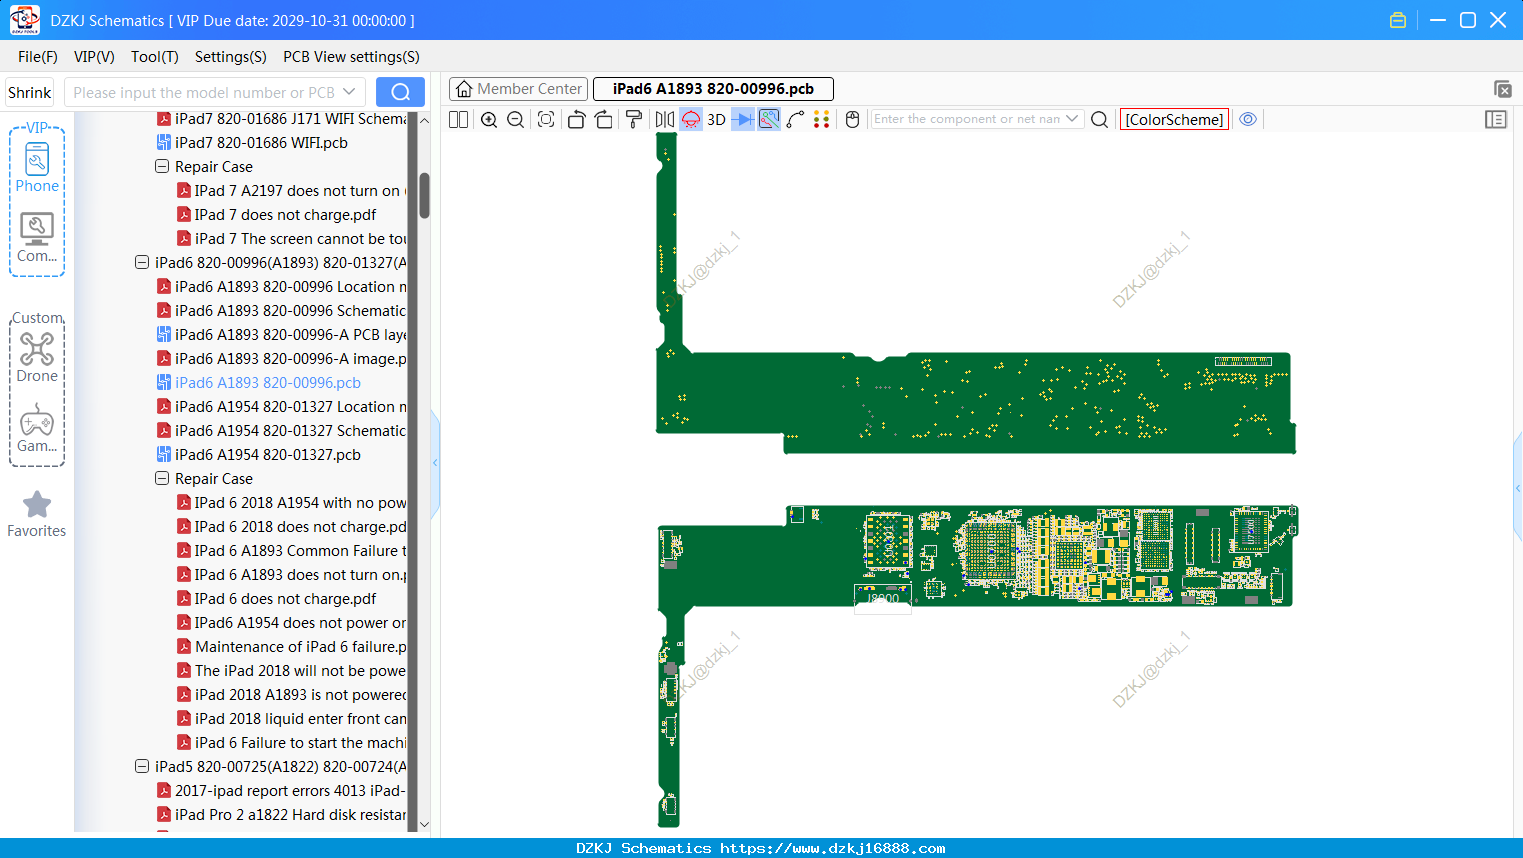Rotate the board clockwise
This screenshot has width=1523, height=858.
603,119
